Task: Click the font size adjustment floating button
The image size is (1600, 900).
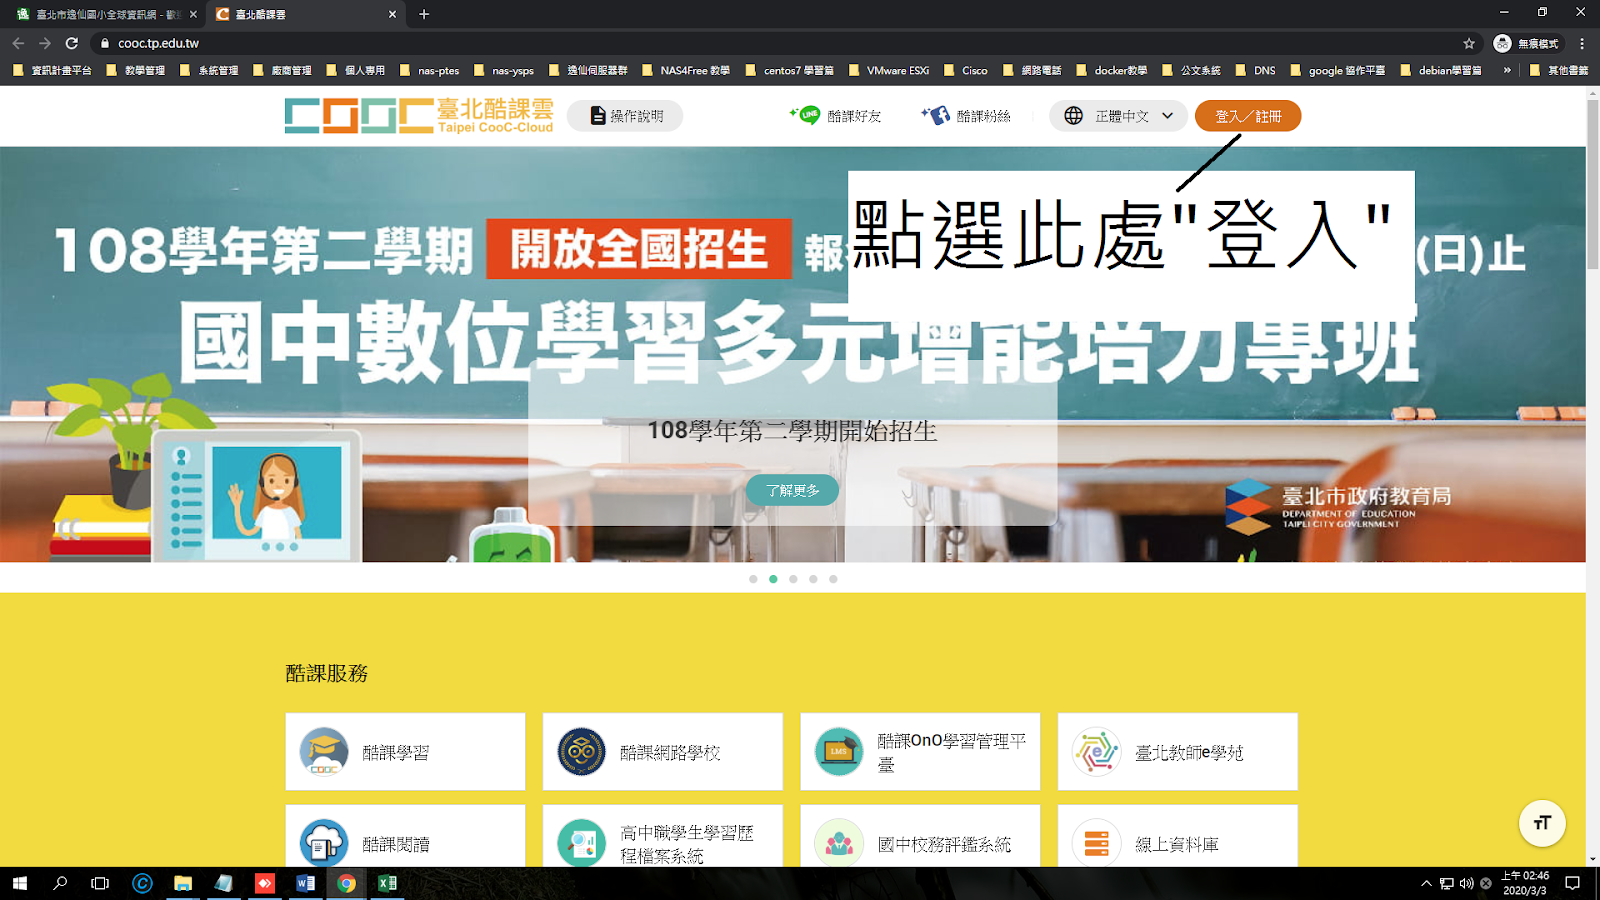Action: point(1542,823)
